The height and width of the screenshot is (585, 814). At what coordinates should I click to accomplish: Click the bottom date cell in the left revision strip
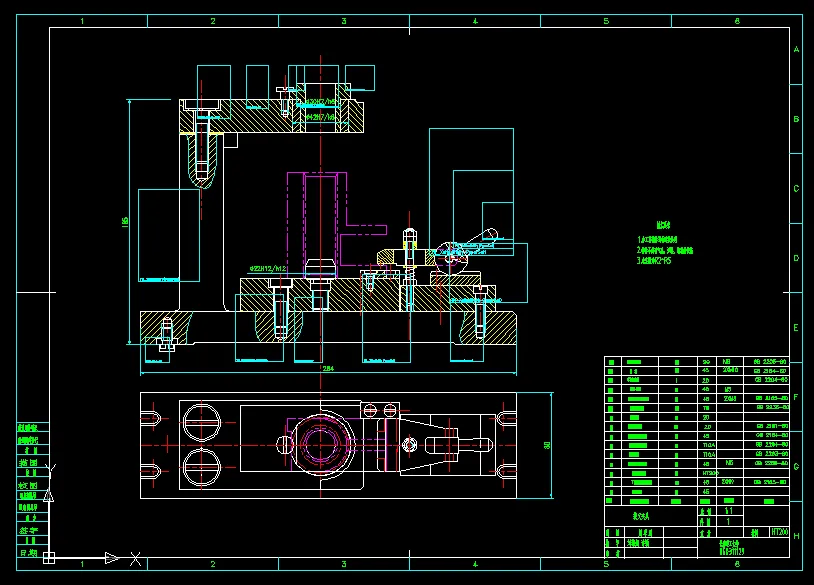[x=33, y=553]
